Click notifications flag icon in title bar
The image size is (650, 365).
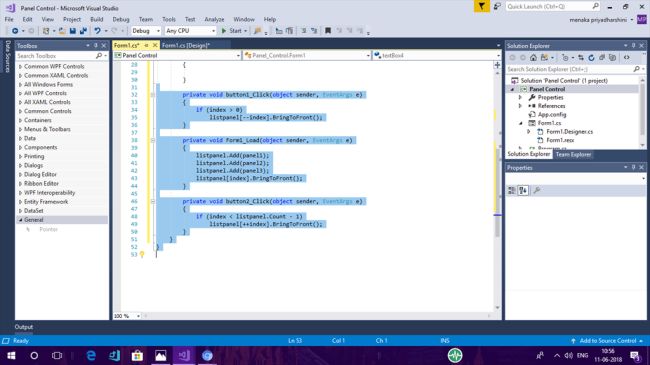(x=482, y=7)
